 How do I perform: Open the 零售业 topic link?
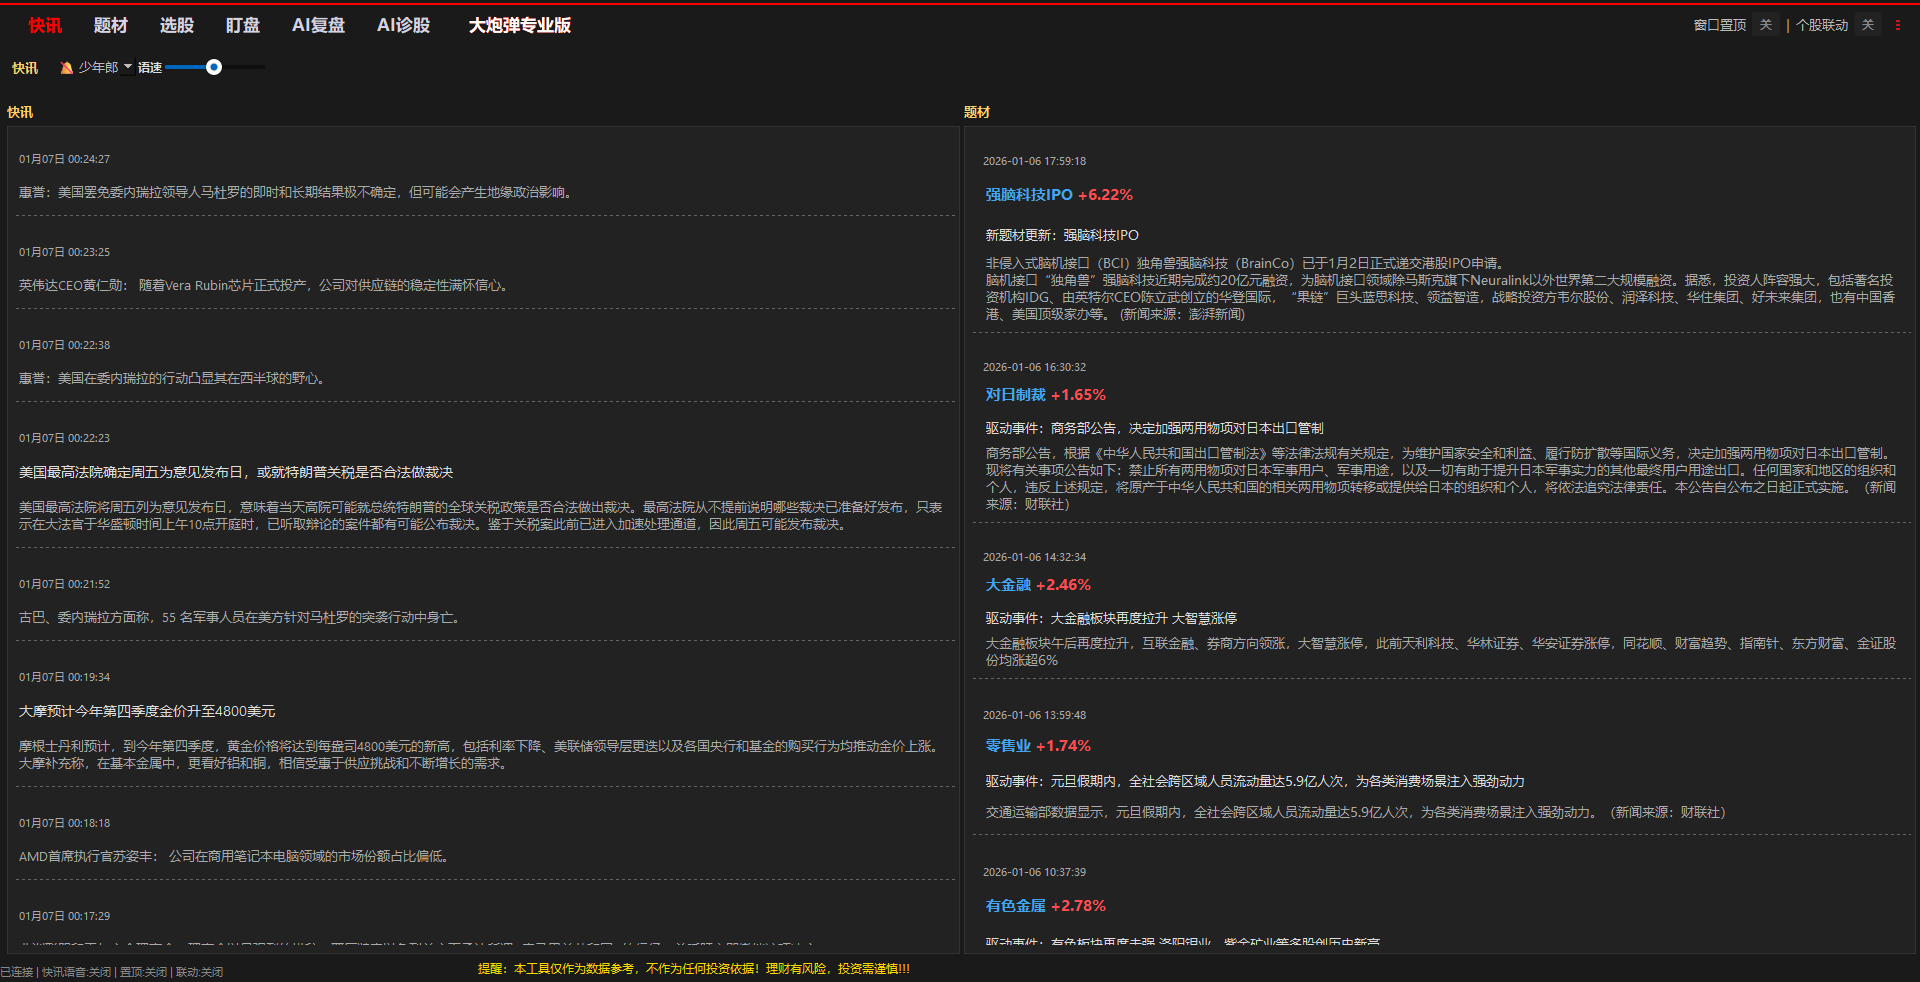coord(1007,746)
